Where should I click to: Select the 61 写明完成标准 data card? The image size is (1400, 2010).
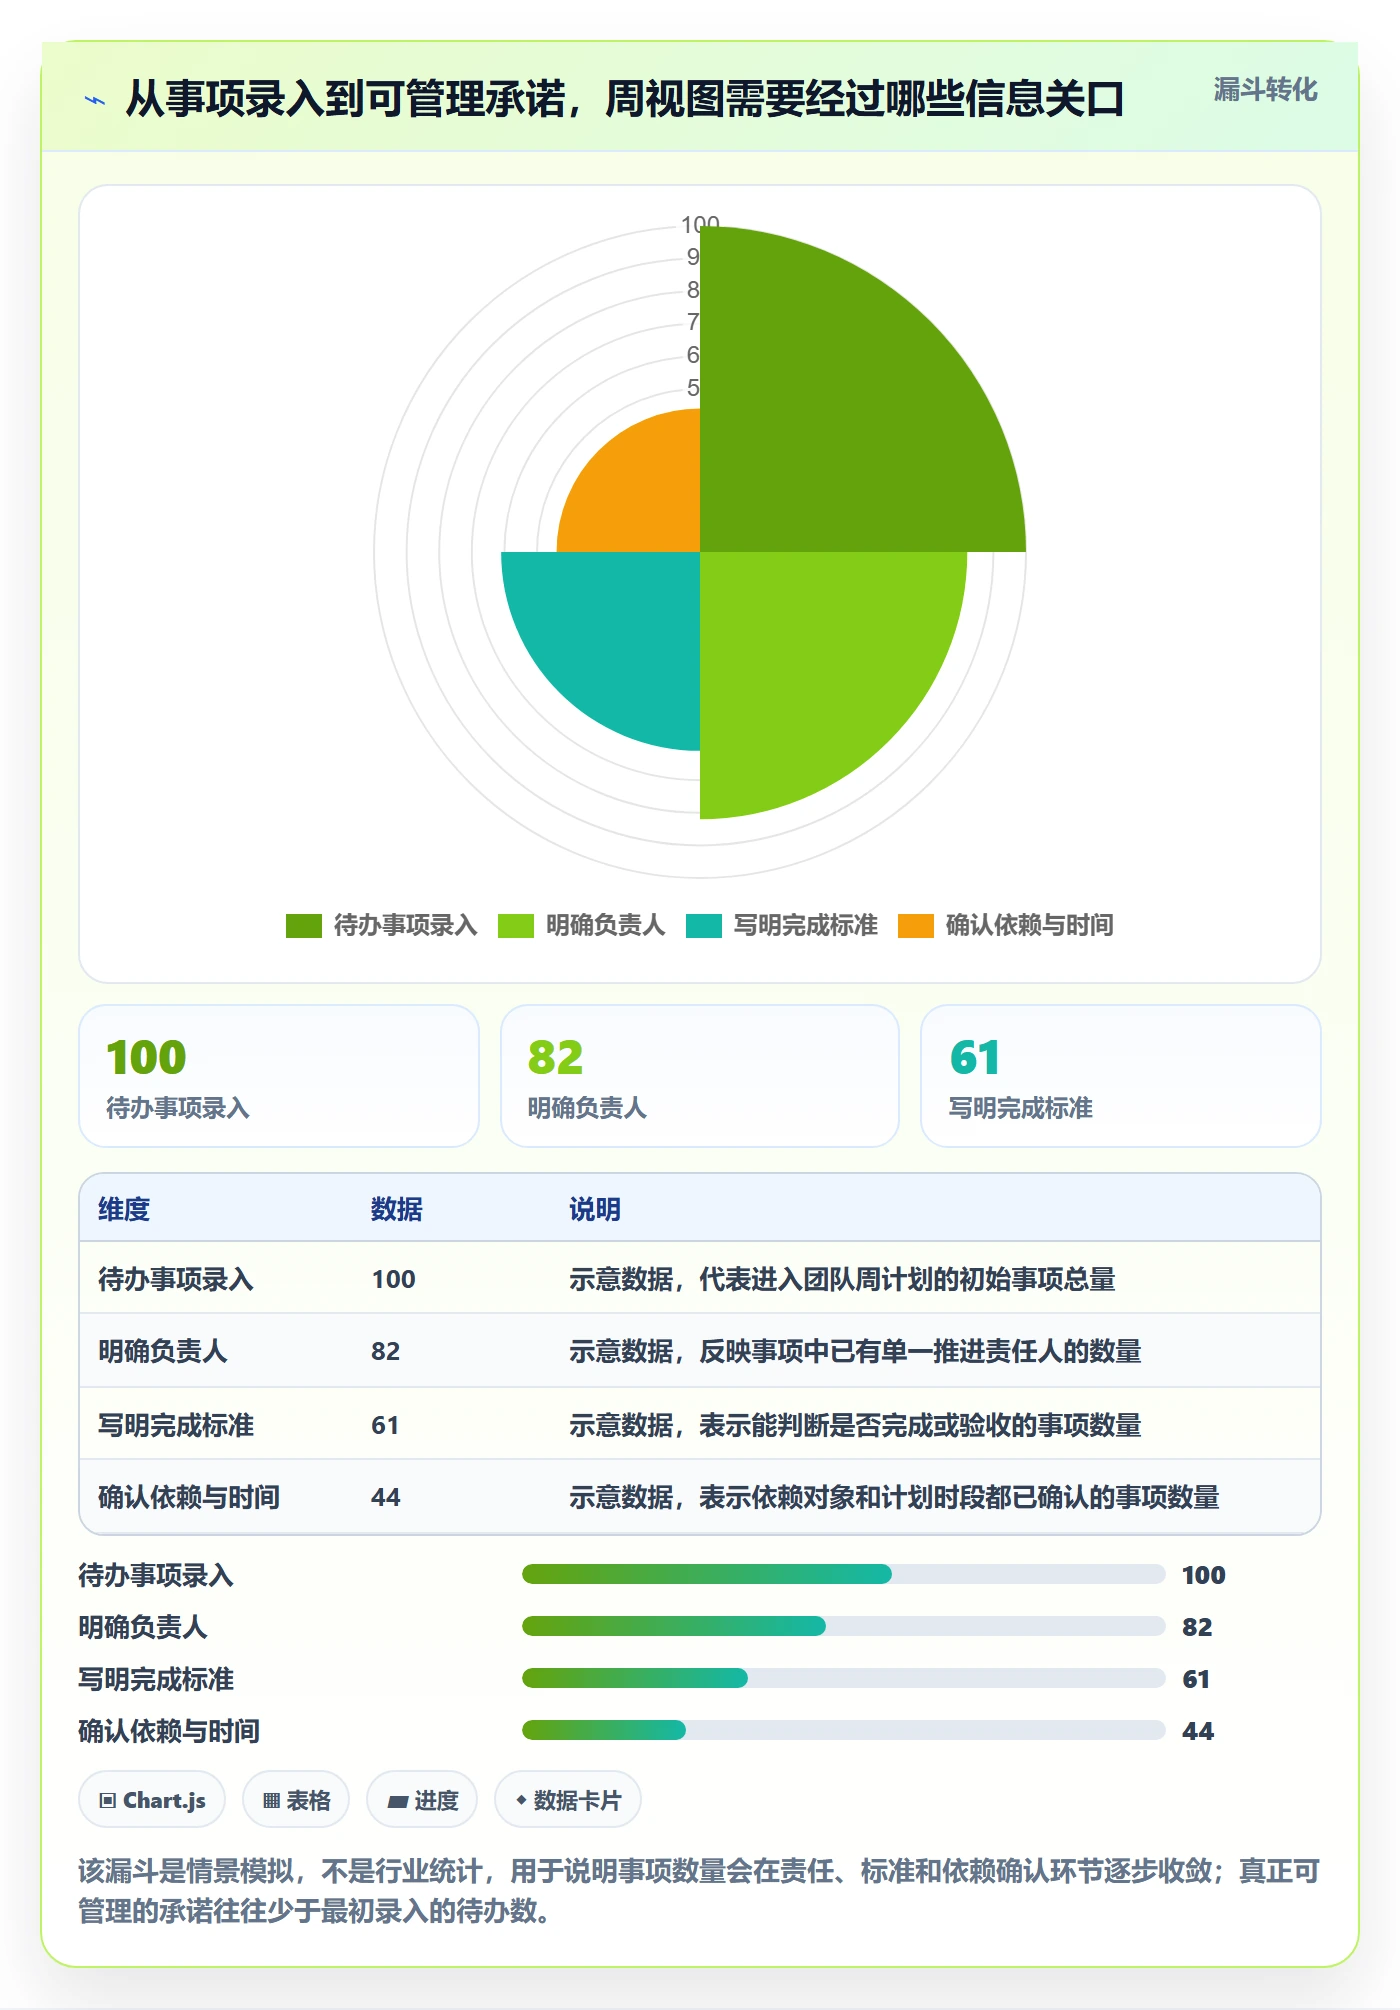point(1121,1076)
